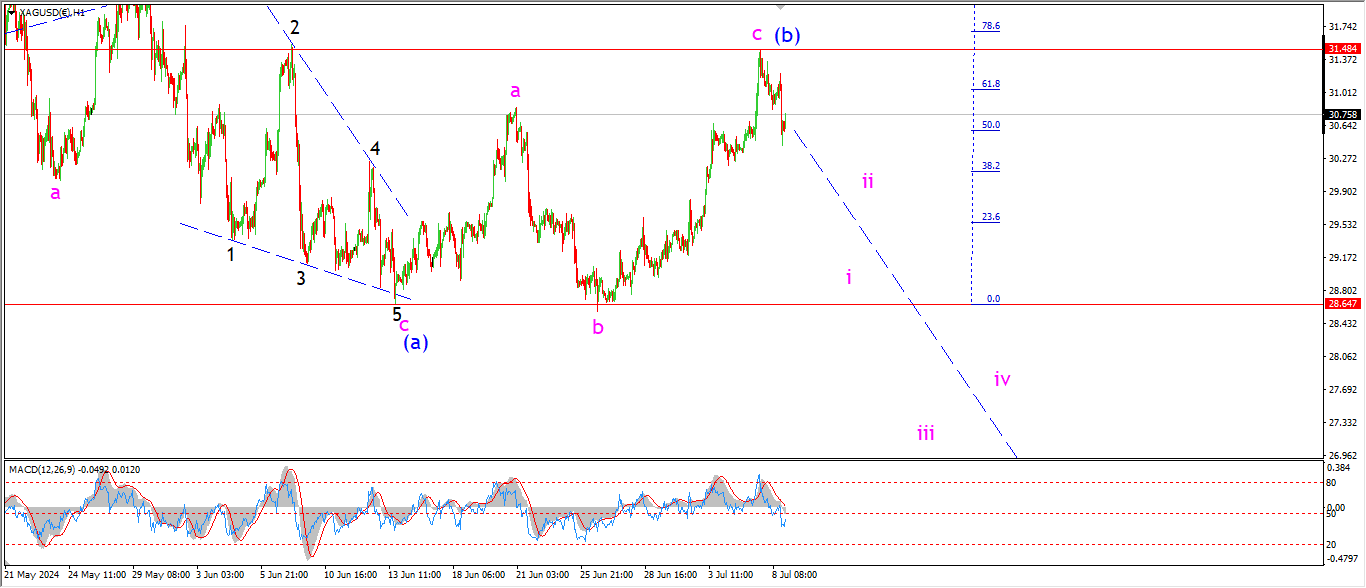
Task: Click the black wave number 2 label
Action: click(x=295, y=28)
